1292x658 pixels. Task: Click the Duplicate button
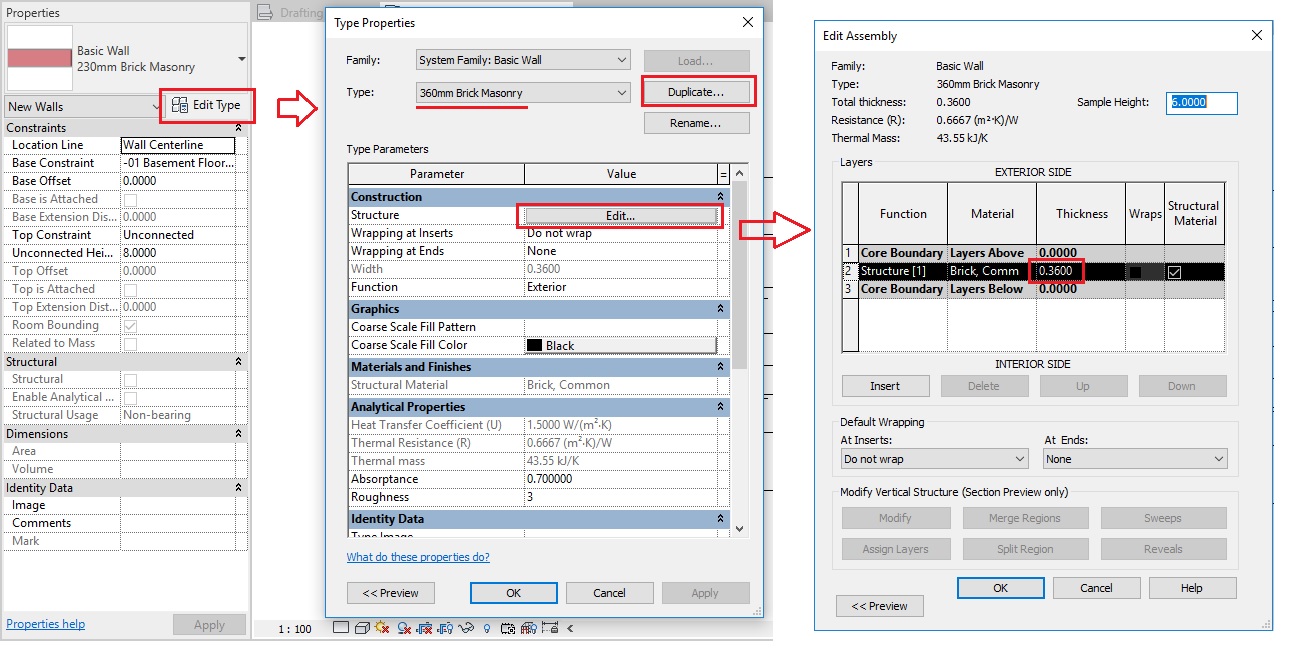pos(695,92)
